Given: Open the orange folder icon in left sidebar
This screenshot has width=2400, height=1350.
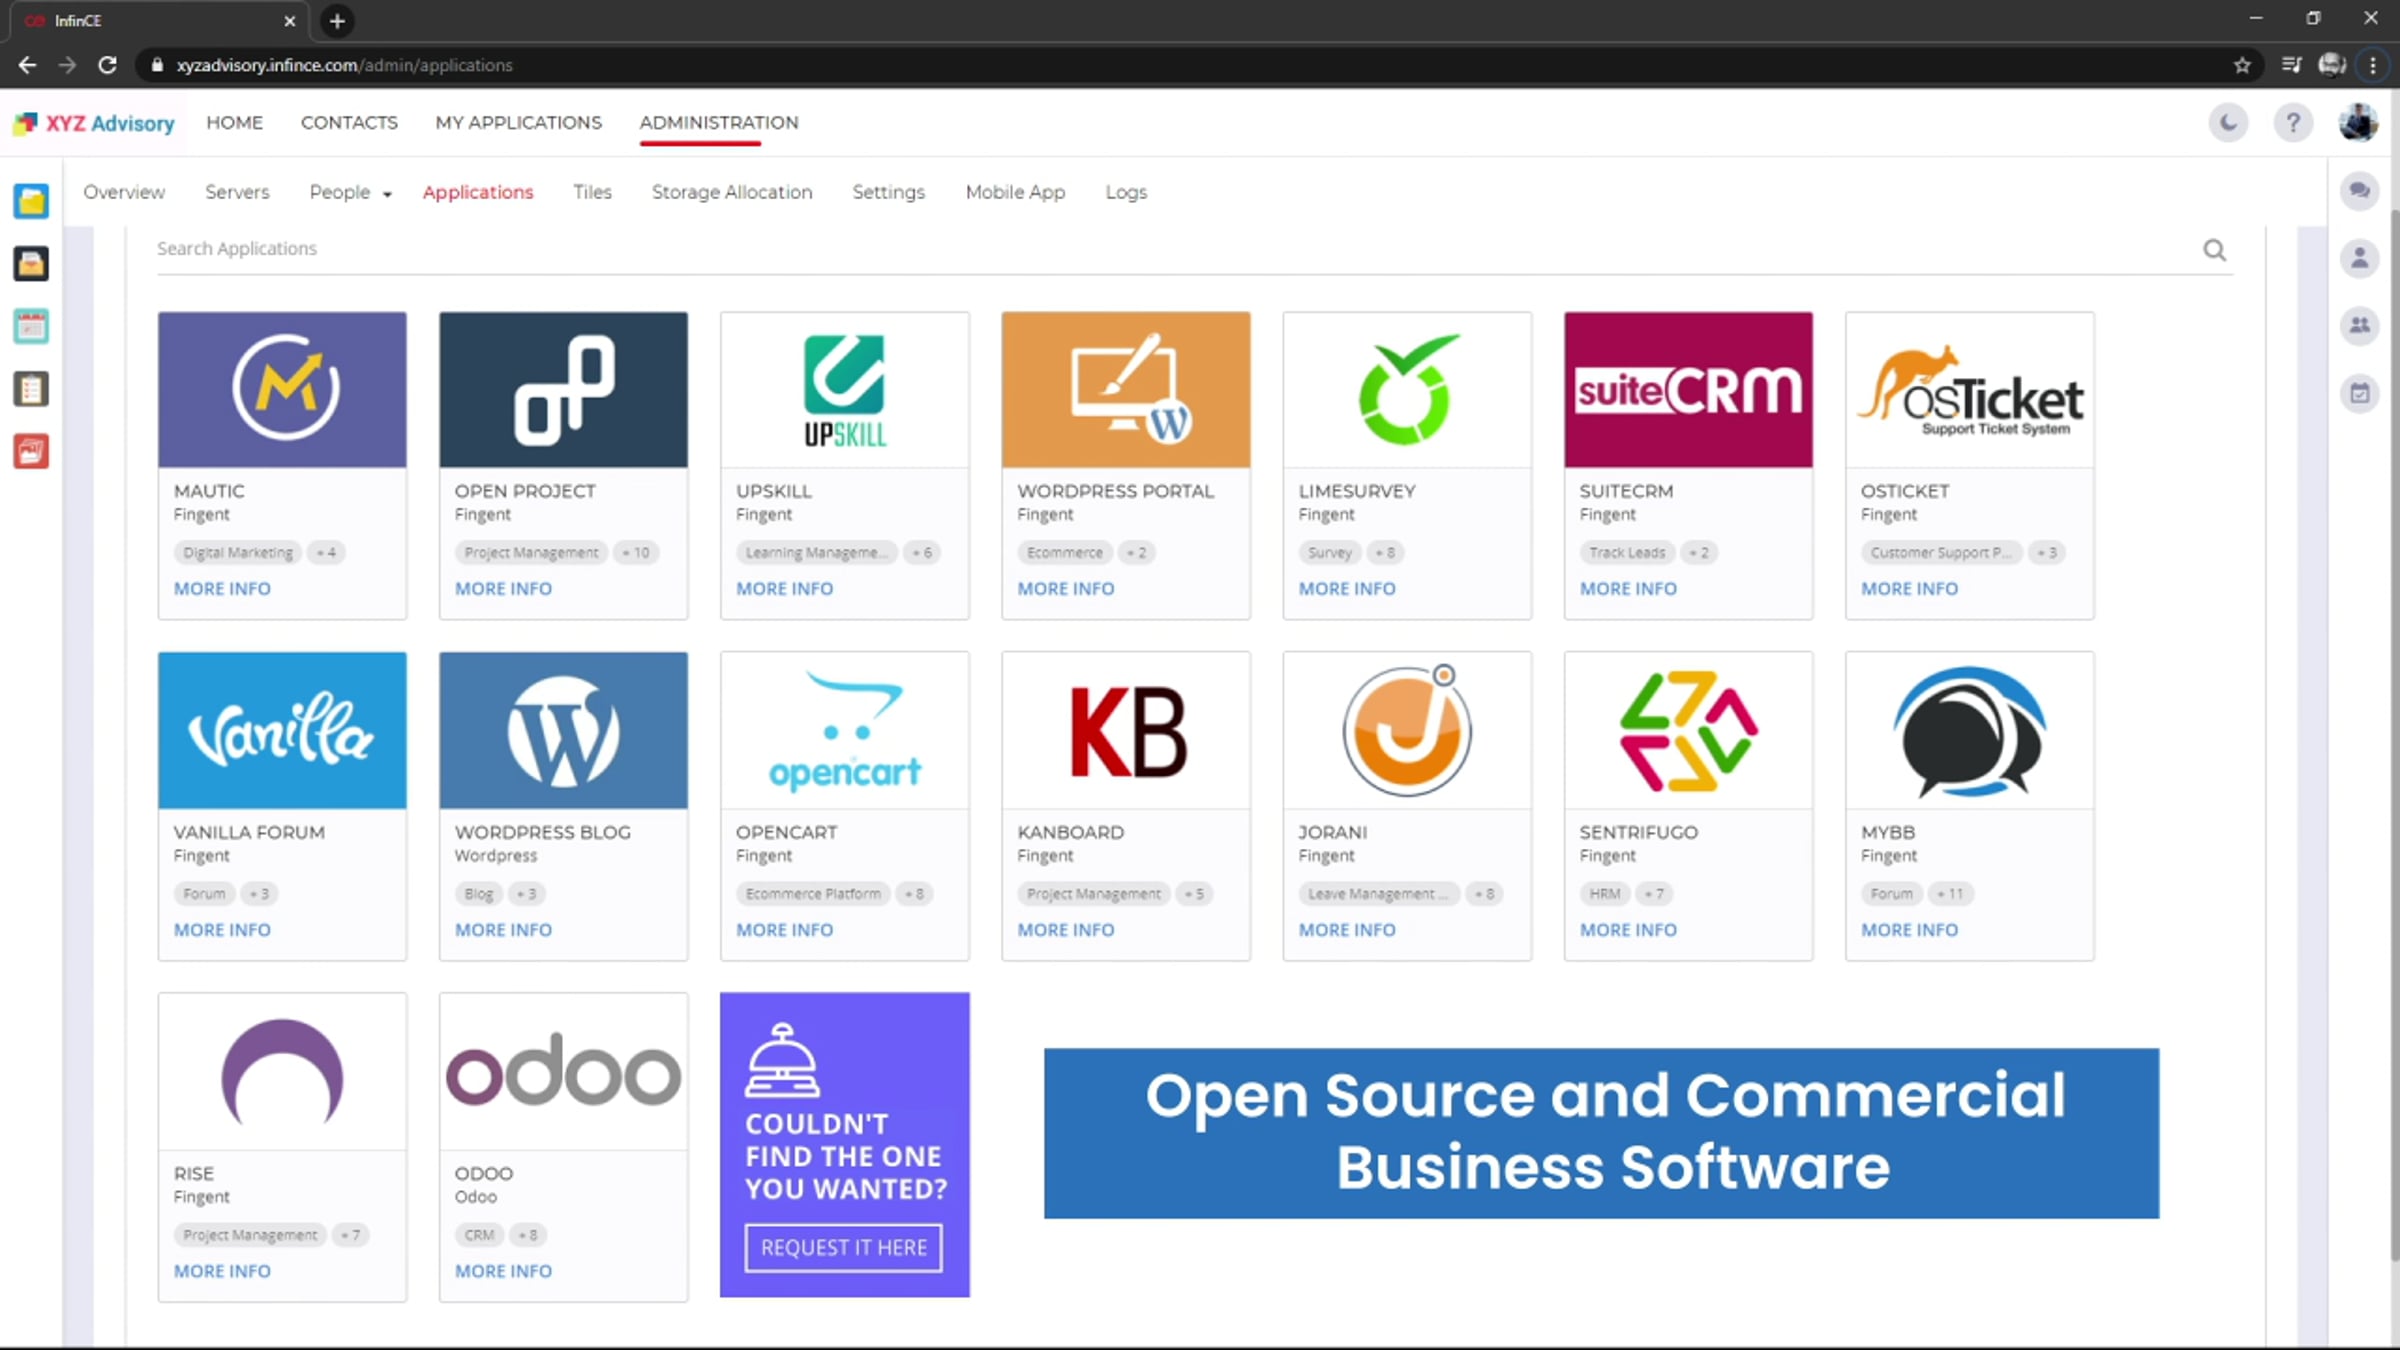Looking at the screenshot, I should point(31,264).
